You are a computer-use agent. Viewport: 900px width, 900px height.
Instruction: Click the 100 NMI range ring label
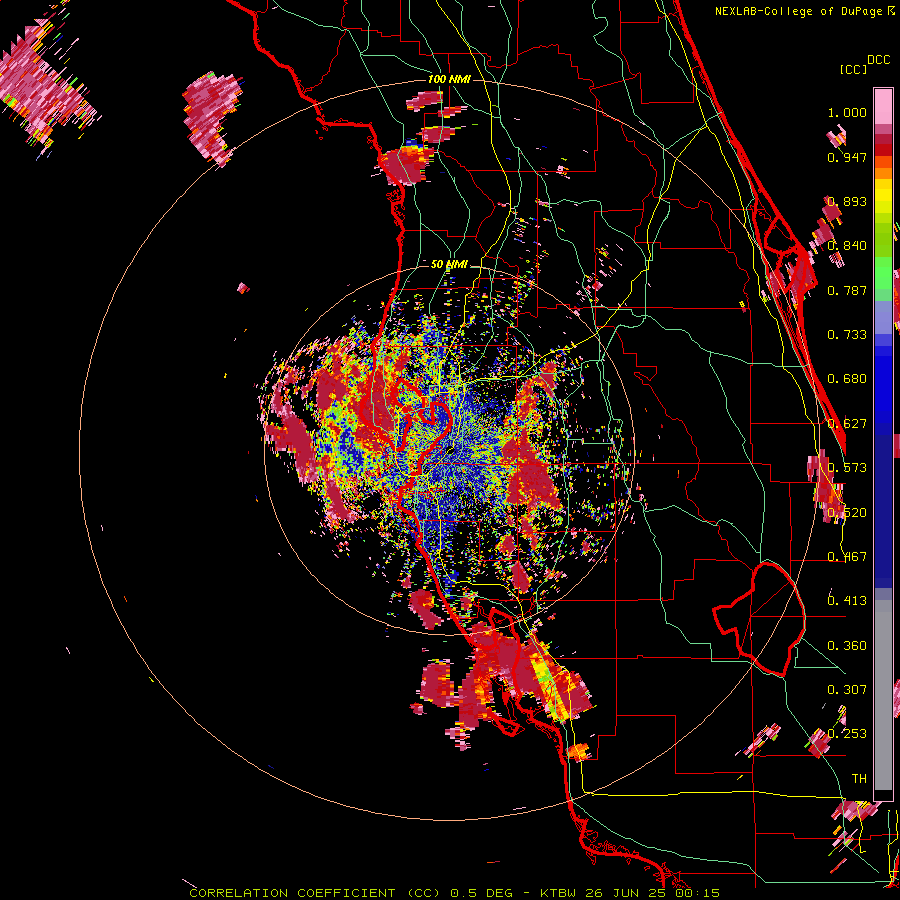pyautogui.click(x=449, y=79)
